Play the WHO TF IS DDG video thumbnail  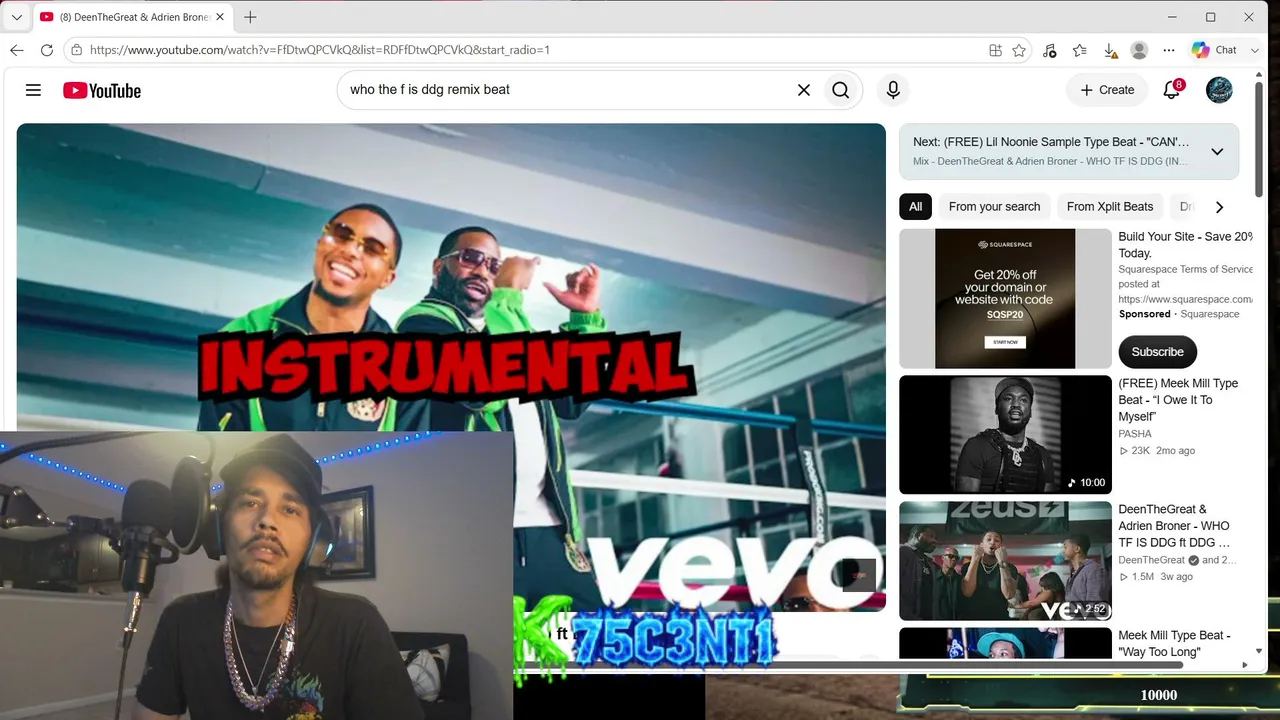pos(1005,561)
